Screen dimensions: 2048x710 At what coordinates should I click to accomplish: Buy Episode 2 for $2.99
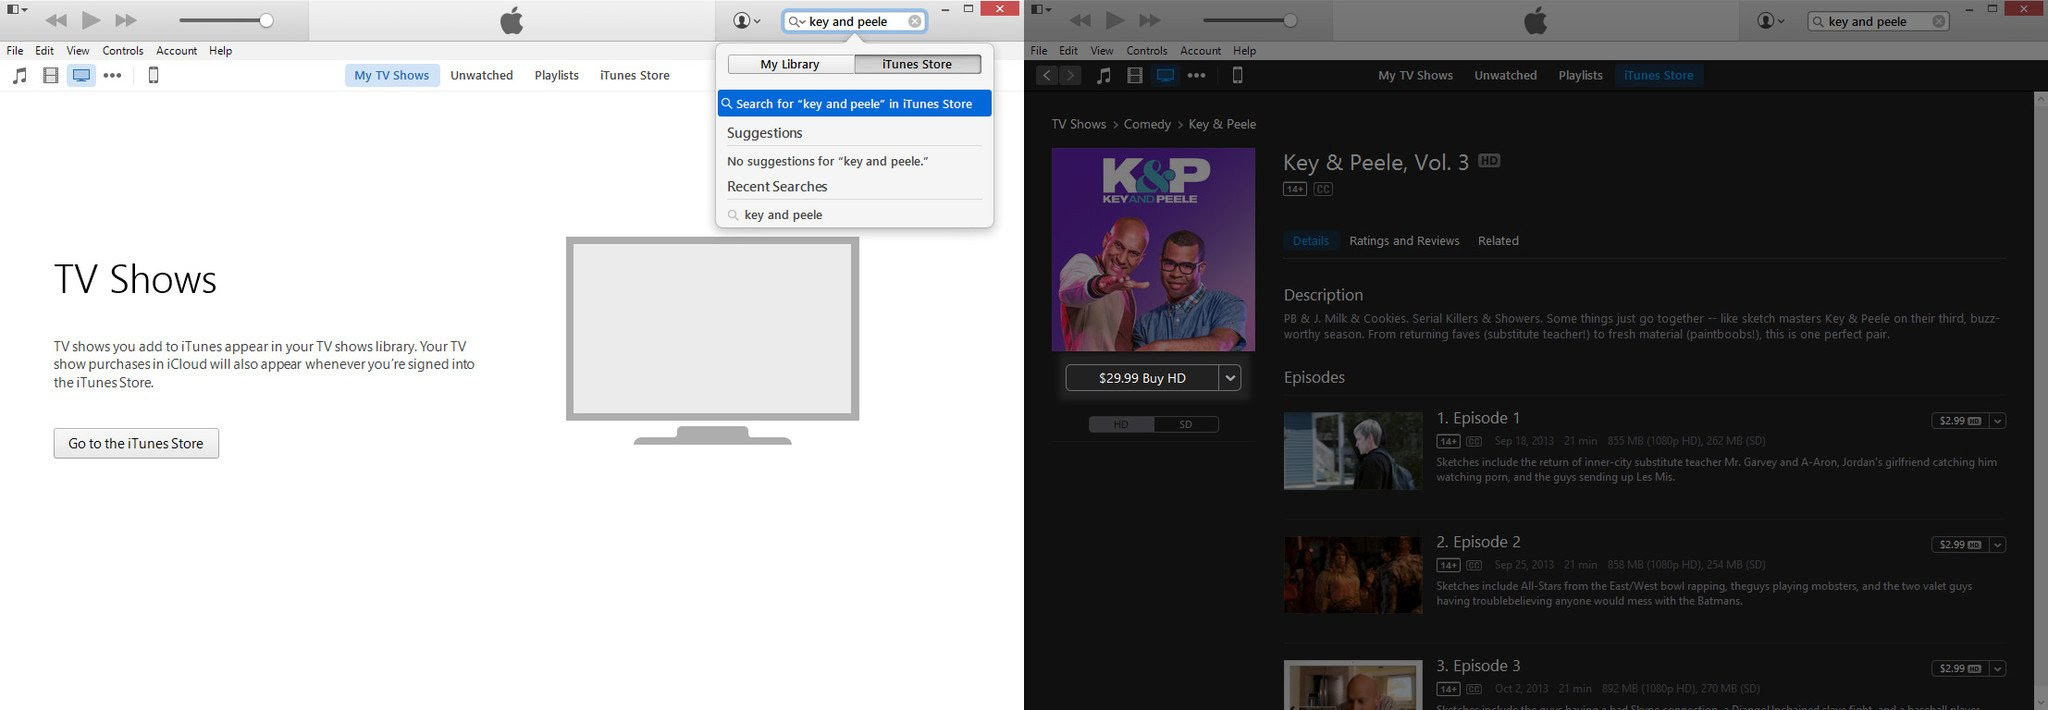[1960, 545]
